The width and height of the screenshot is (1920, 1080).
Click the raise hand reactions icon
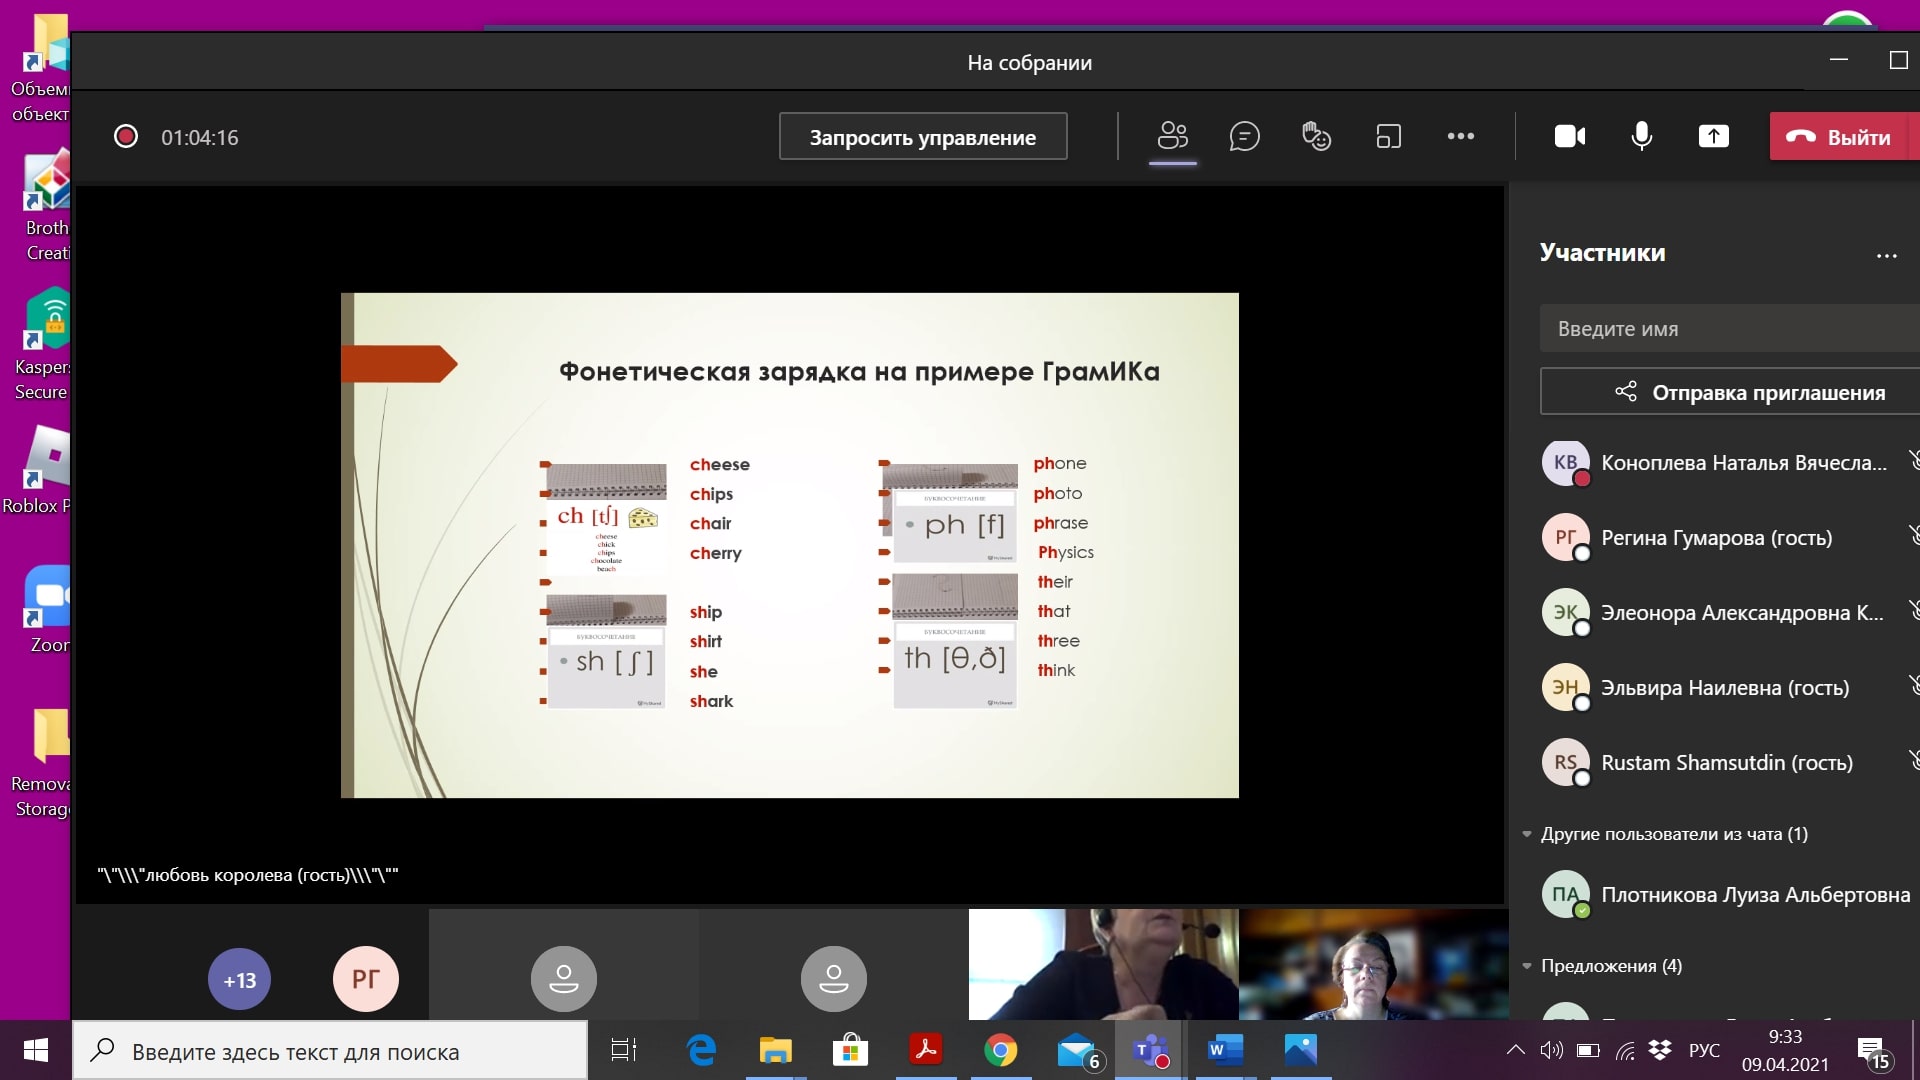click(1316, 136)
